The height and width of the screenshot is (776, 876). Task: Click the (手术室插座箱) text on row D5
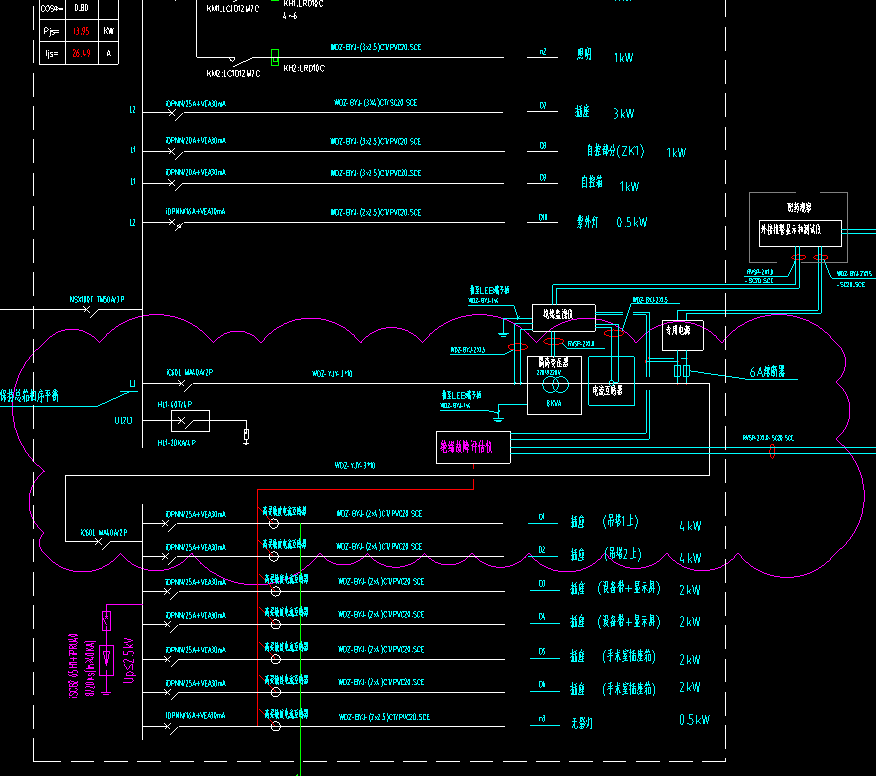coord(629,656)
